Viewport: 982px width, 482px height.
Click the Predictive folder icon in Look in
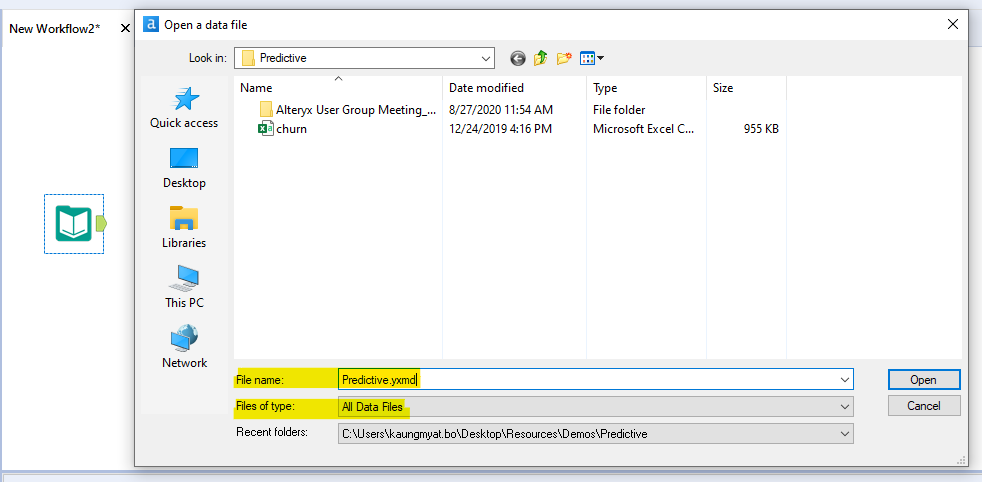(x=249, y=58)
